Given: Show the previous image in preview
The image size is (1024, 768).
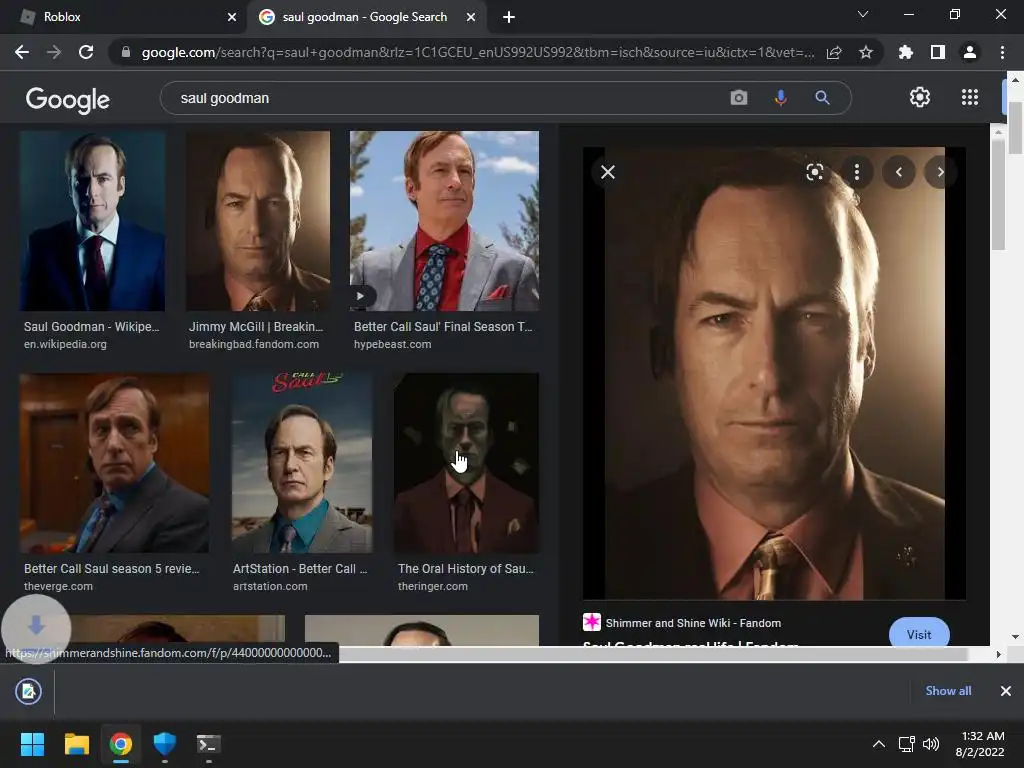Looking at the screenshot, I should pyautogui.click(x=899, y=172).
